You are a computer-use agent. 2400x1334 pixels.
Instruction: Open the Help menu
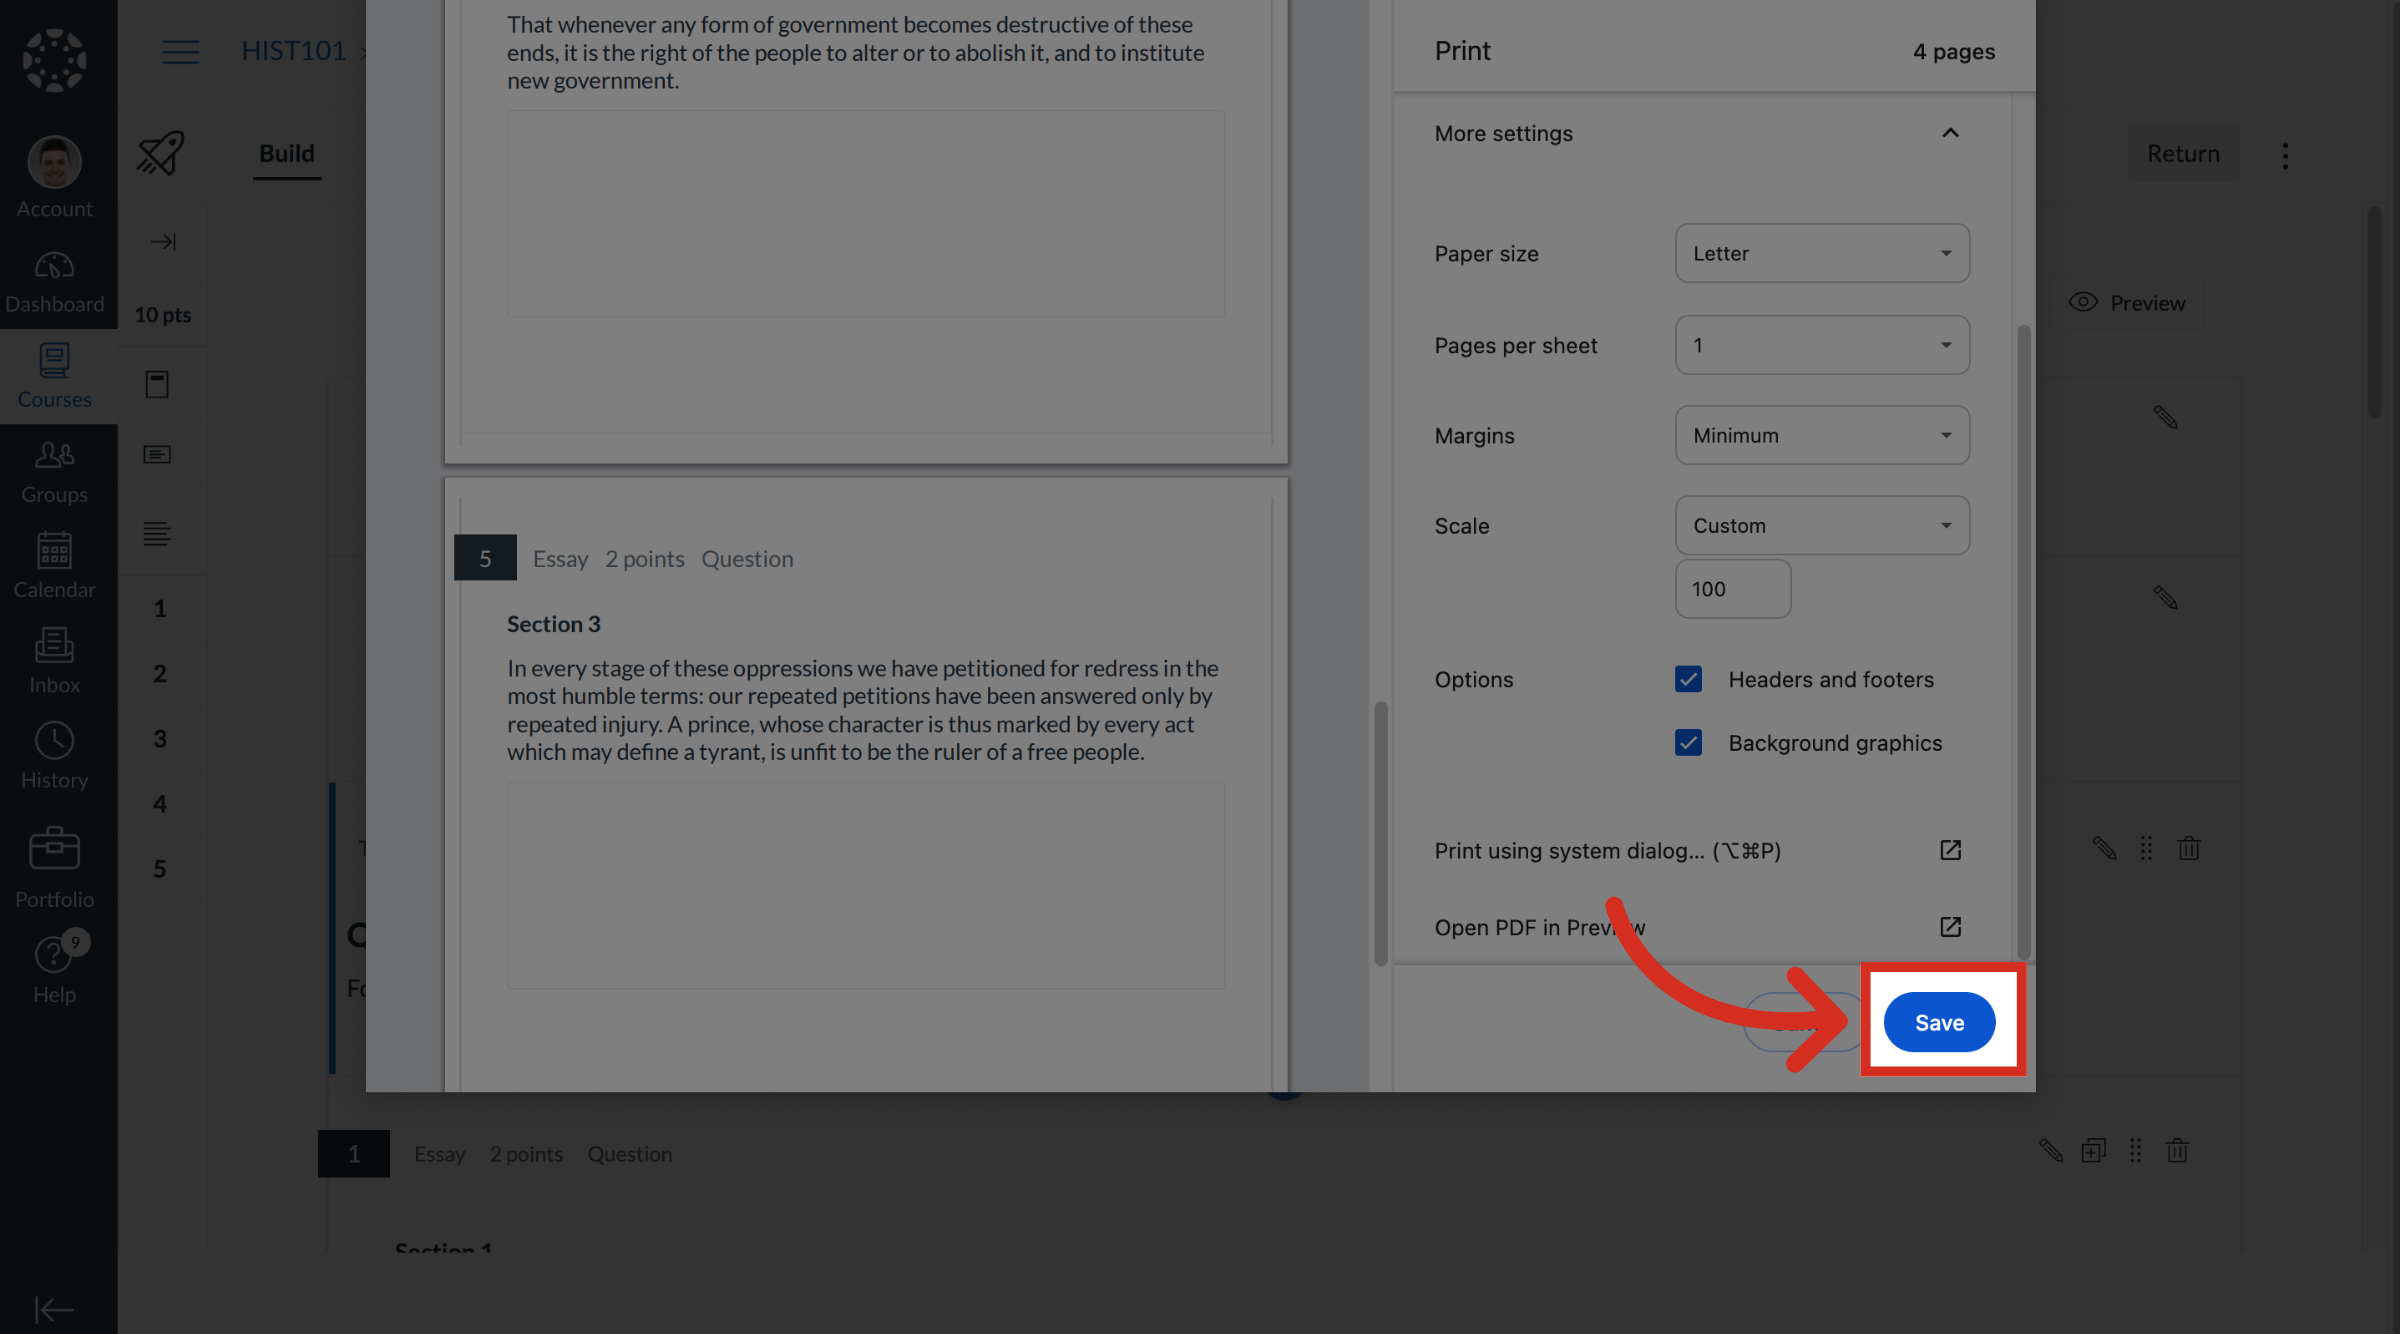tap(54, 970)
